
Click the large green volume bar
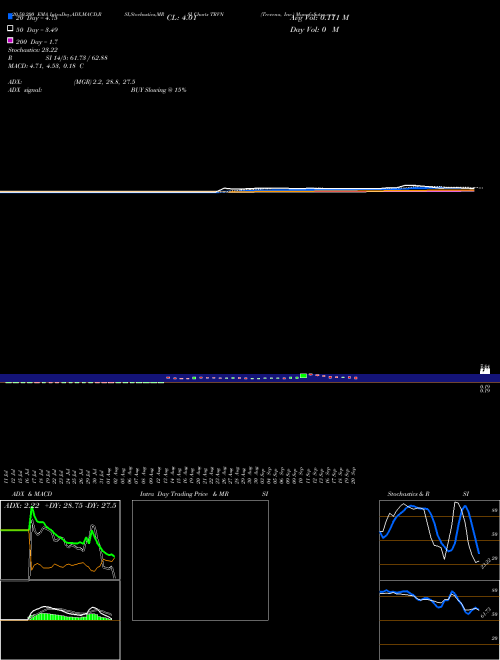(x=303, y=375)
